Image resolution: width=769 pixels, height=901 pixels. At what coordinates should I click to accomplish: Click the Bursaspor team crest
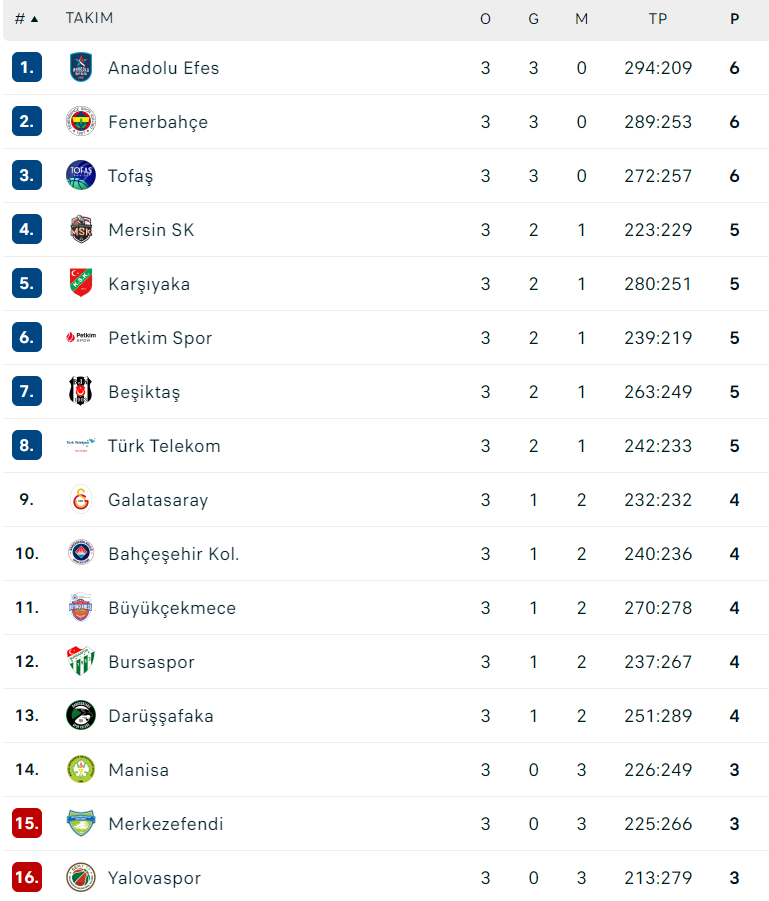[81, 662]
